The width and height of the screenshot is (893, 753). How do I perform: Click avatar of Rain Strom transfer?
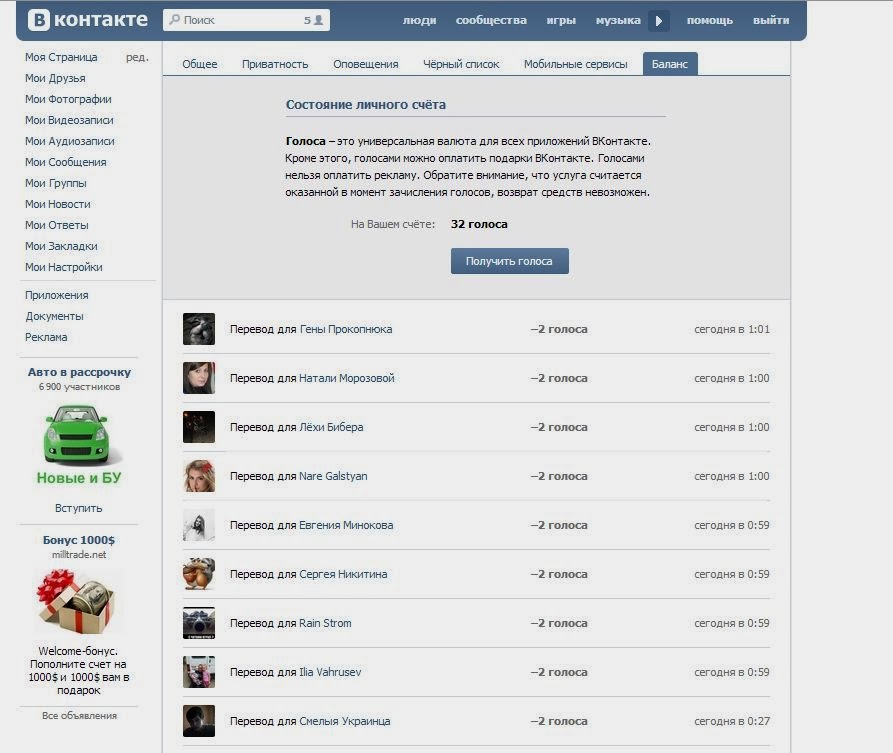tap(199, 623)
